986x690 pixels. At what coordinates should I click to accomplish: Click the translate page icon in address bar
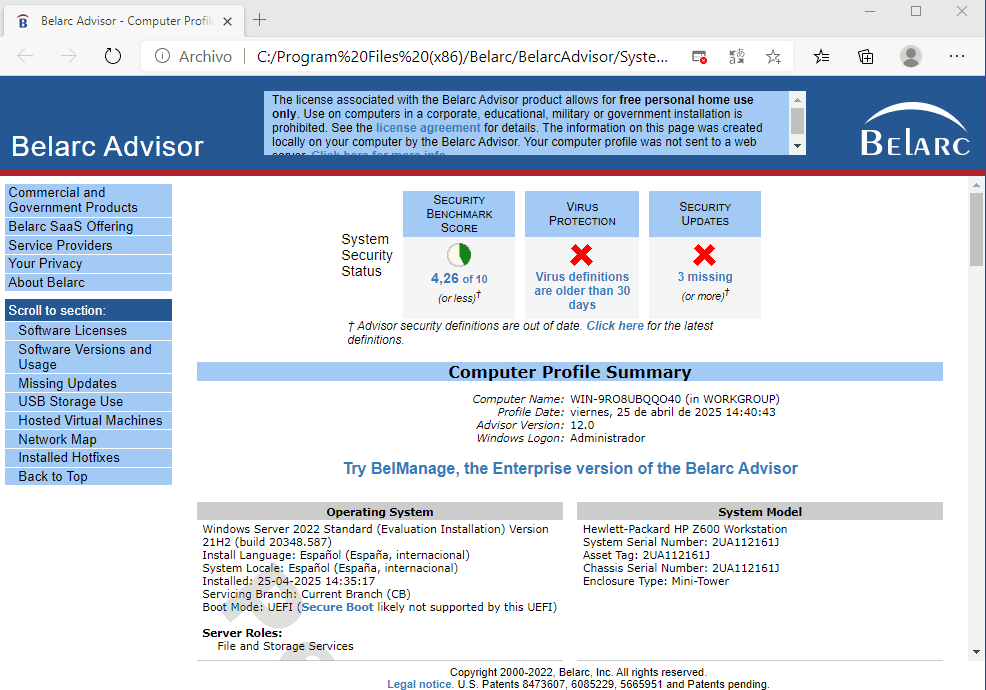tap(737, 57)
